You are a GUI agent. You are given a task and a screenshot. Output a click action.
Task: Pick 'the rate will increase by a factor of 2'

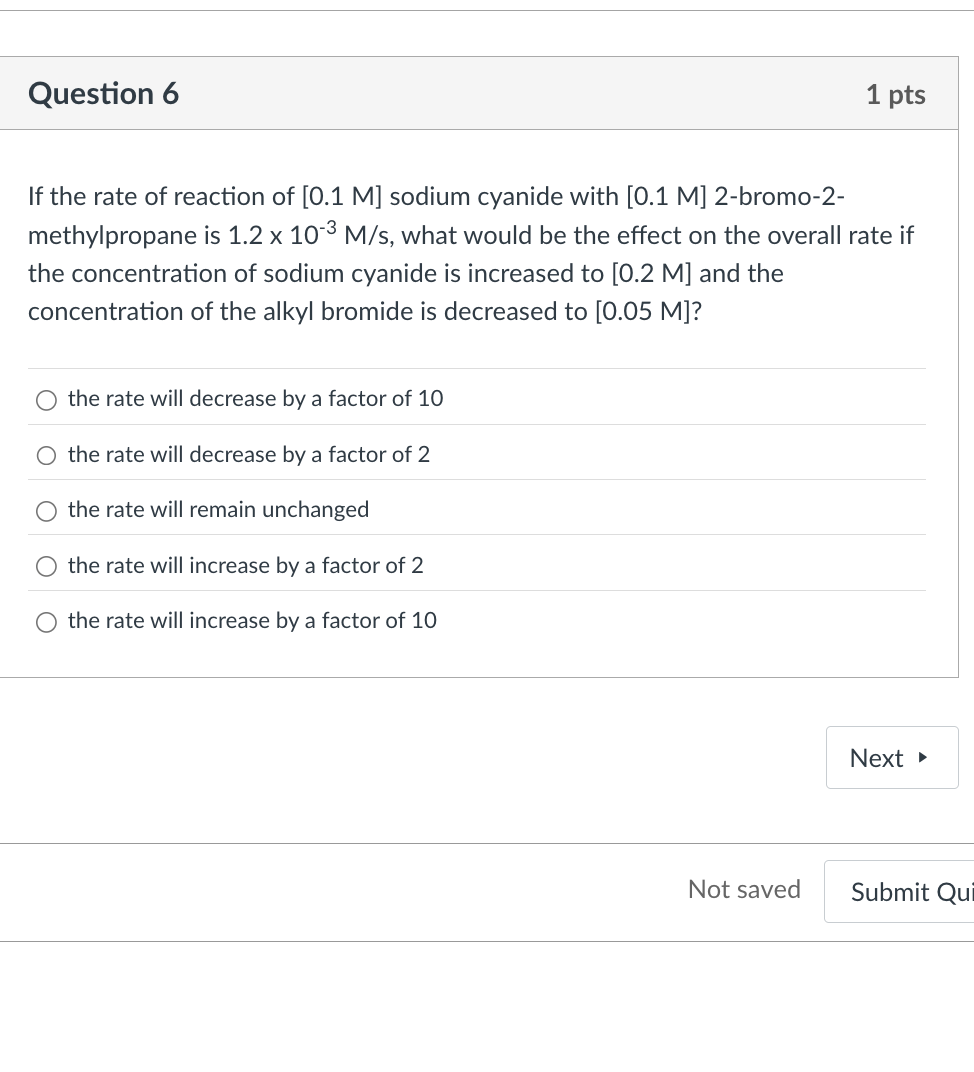(x=46, y=567)
